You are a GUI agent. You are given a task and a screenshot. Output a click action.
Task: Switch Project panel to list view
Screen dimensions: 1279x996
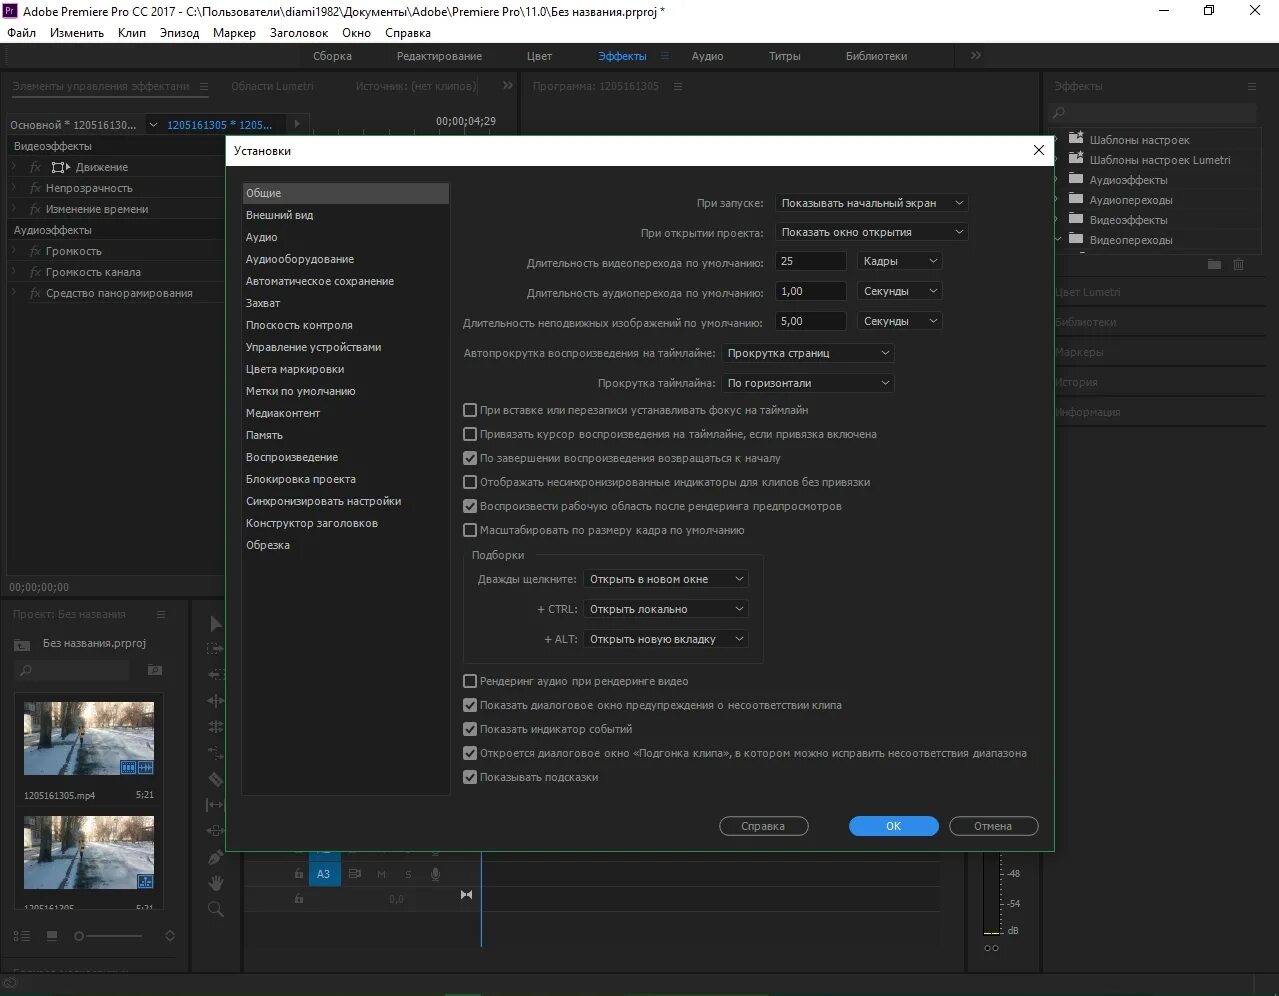pos(22,936)
